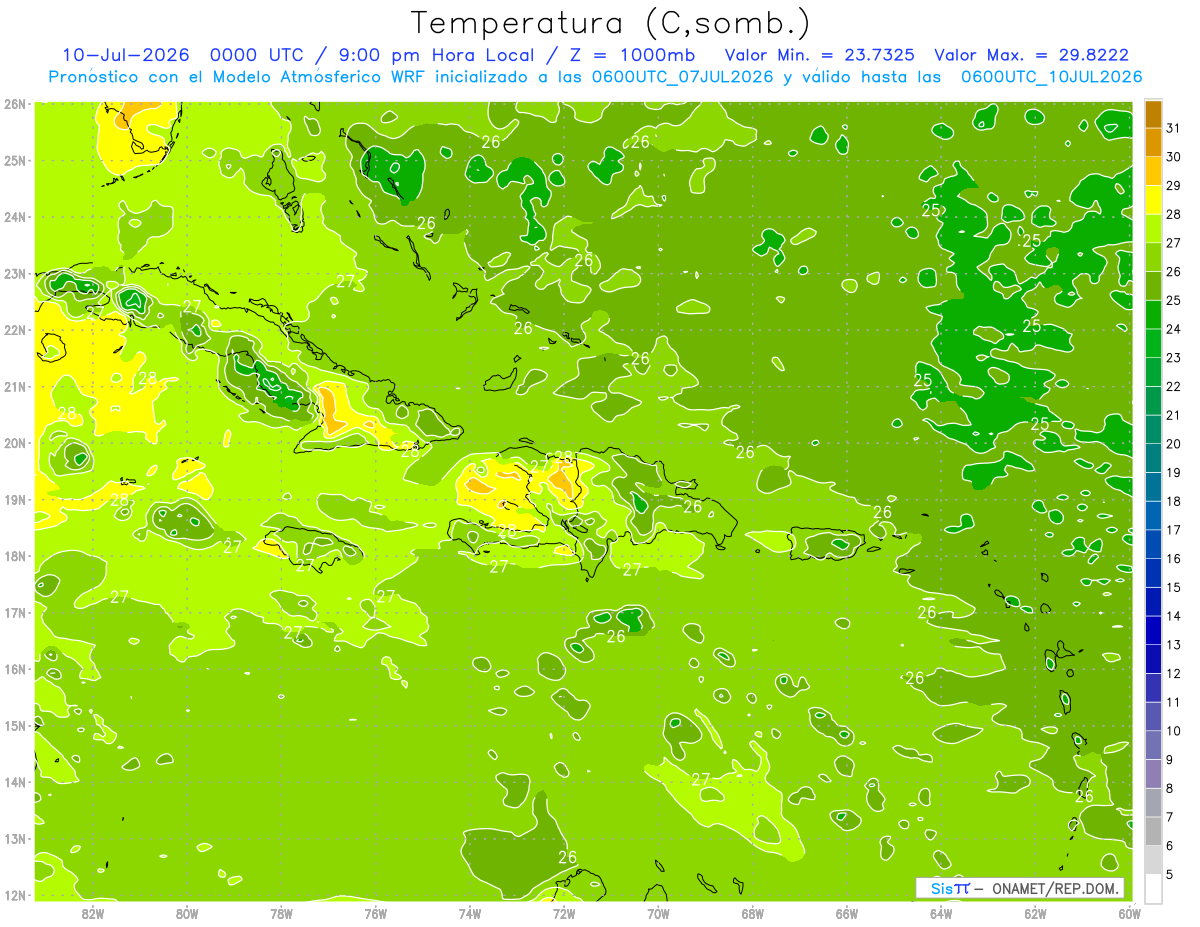Image resolution: width=1200 pixels, height=927 pixels.
Task: Click legend value 31 on color scale
Action: [1173, 129]
